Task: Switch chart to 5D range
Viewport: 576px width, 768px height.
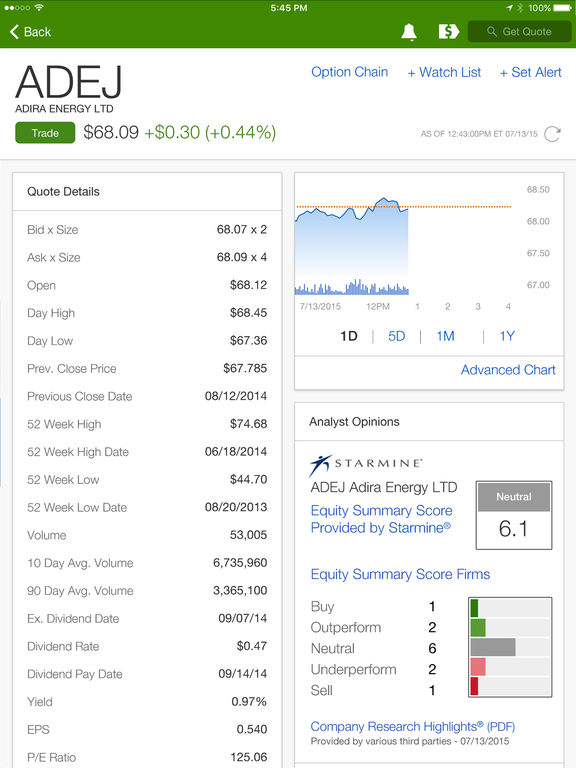Action: pyautogui.click(x=397, y=336)
